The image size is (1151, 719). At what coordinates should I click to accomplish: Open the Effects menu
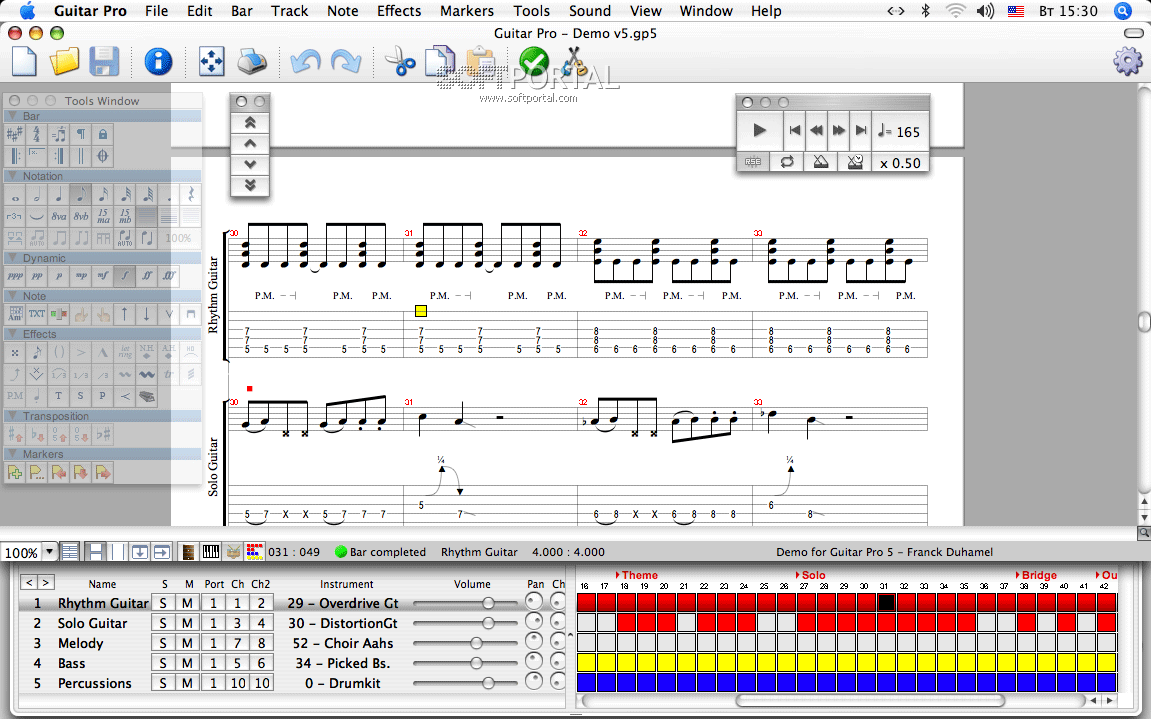point(399,11)
